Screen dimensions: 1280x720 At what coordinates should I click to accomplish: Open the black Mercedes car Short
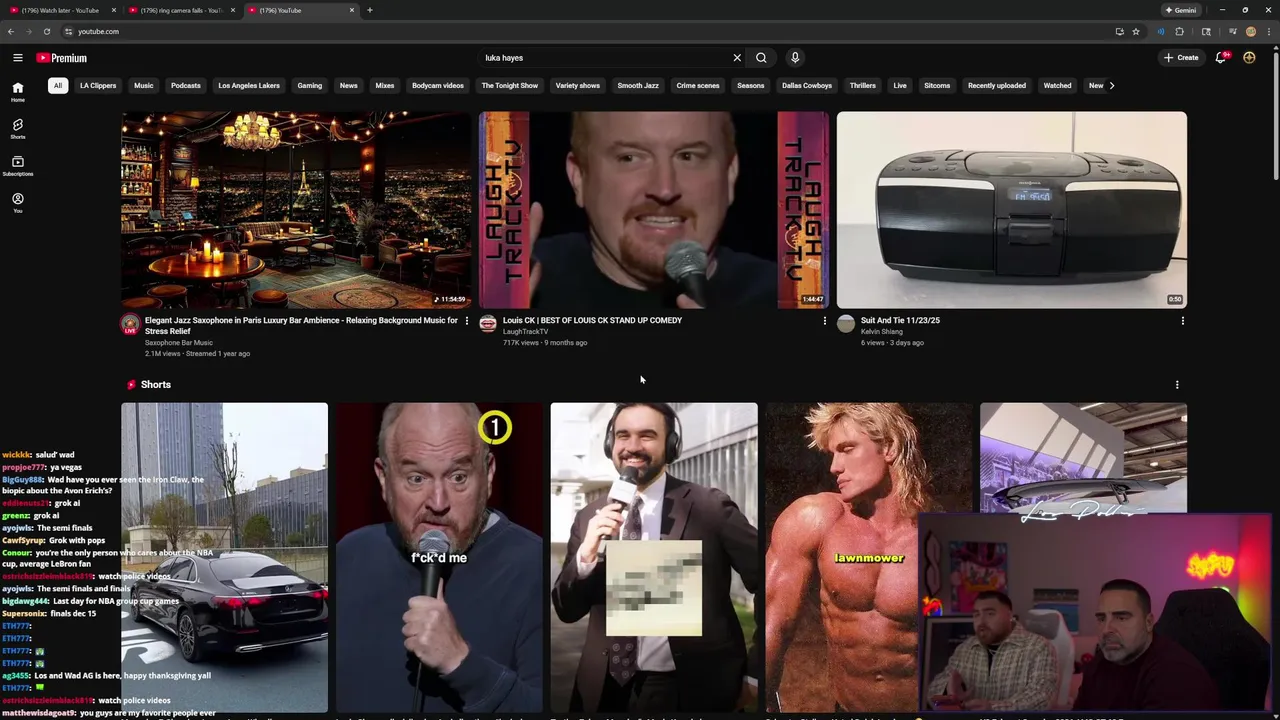pos(224,558)
